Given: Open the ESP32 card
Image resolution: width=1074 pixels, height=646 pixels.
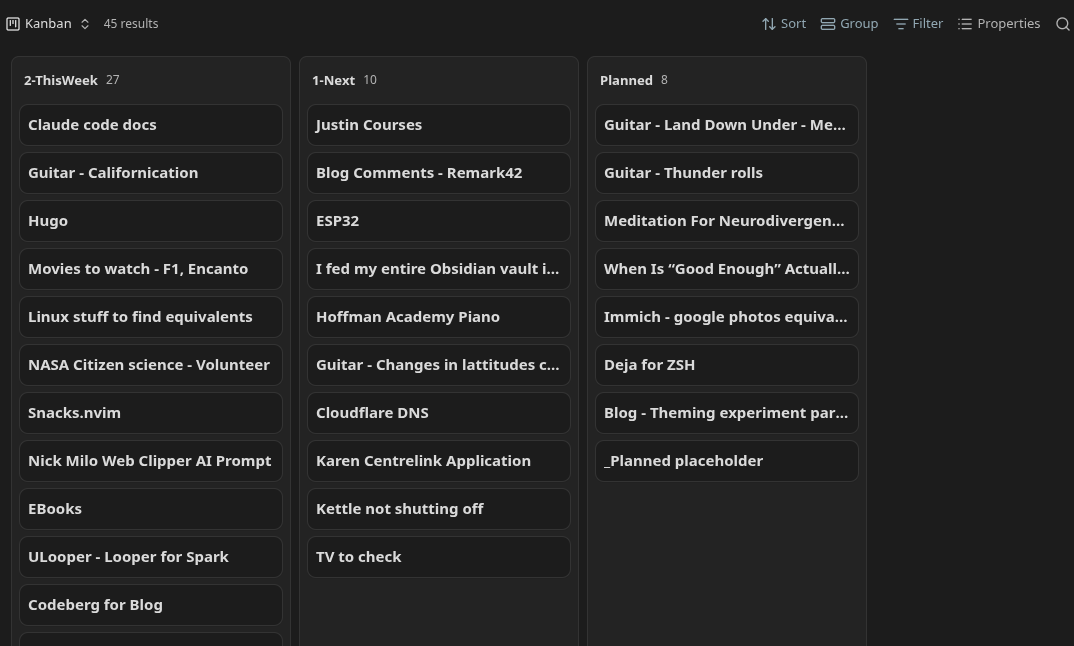Looking at the screenshot, I should [x=438, y=221].
